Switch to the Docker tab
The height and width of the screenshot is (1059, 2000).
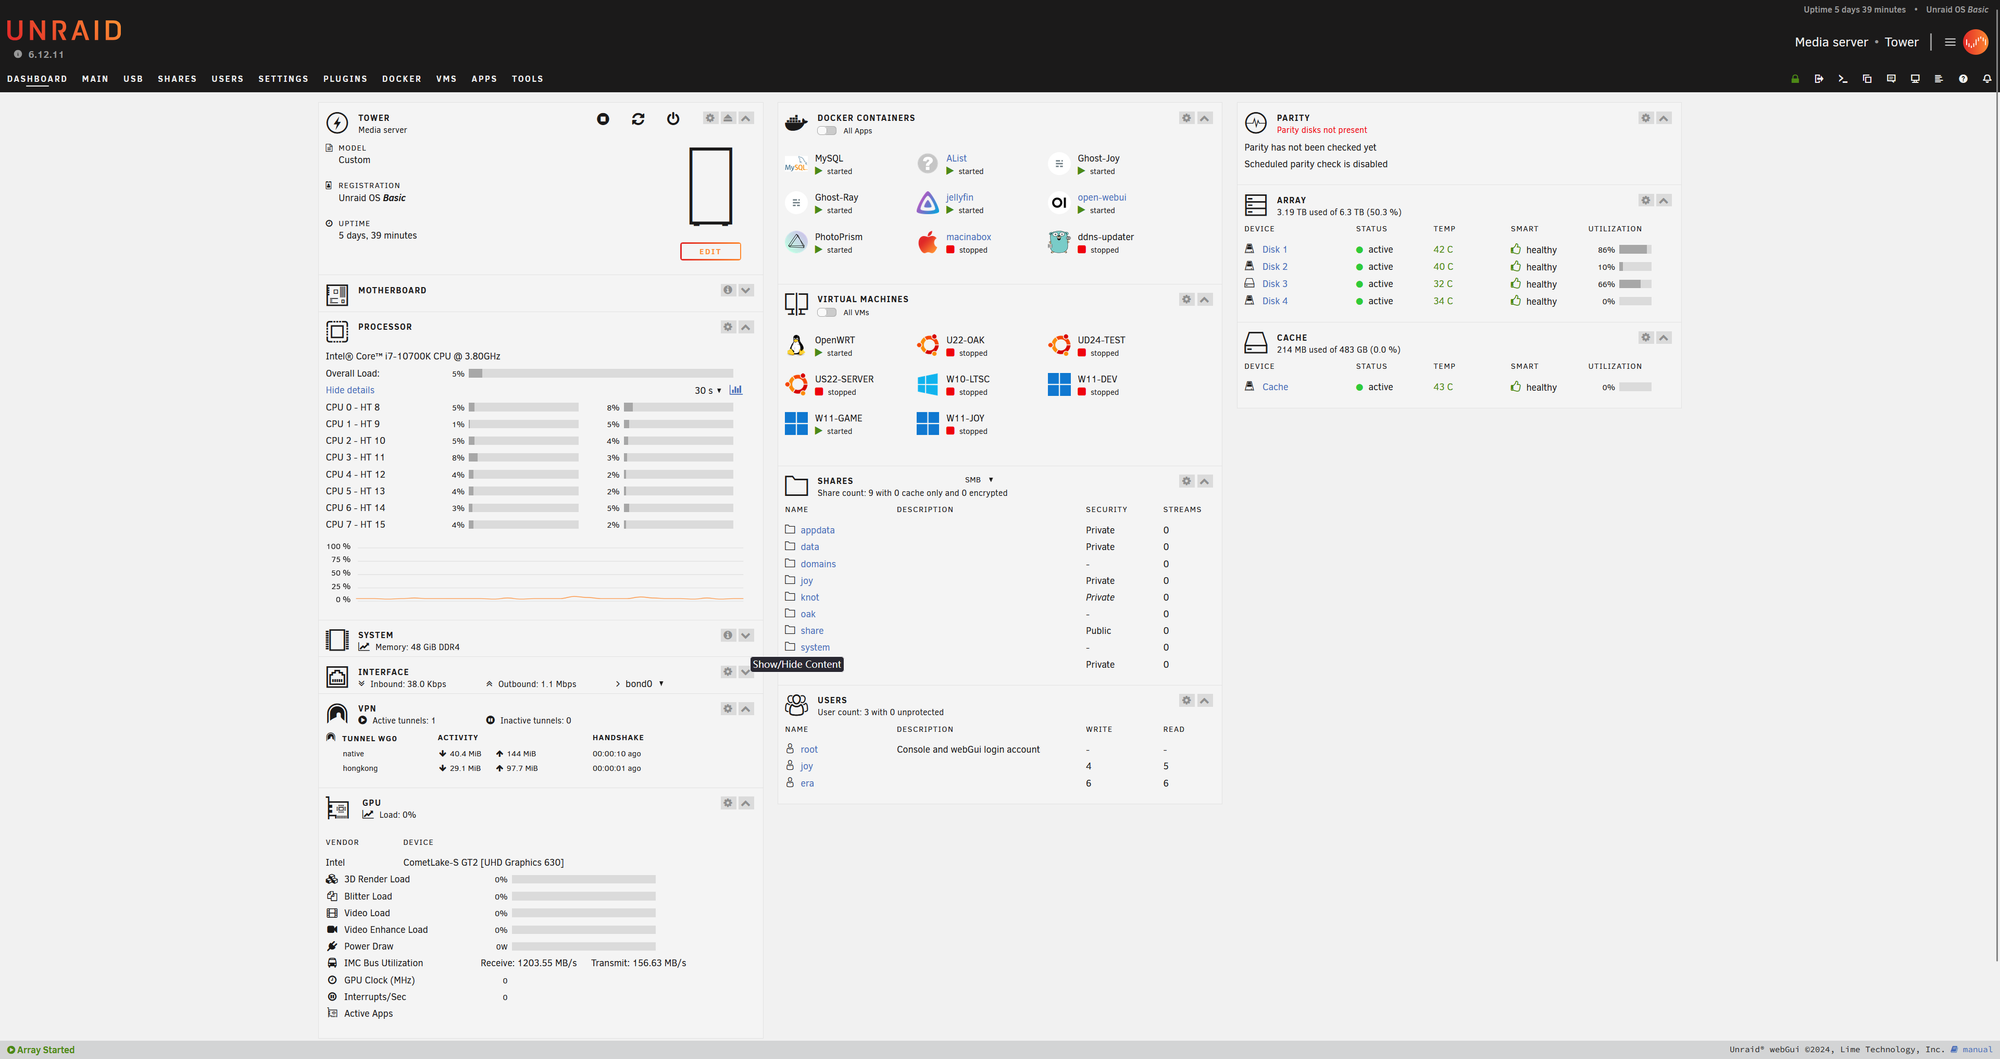click(401, 79)
